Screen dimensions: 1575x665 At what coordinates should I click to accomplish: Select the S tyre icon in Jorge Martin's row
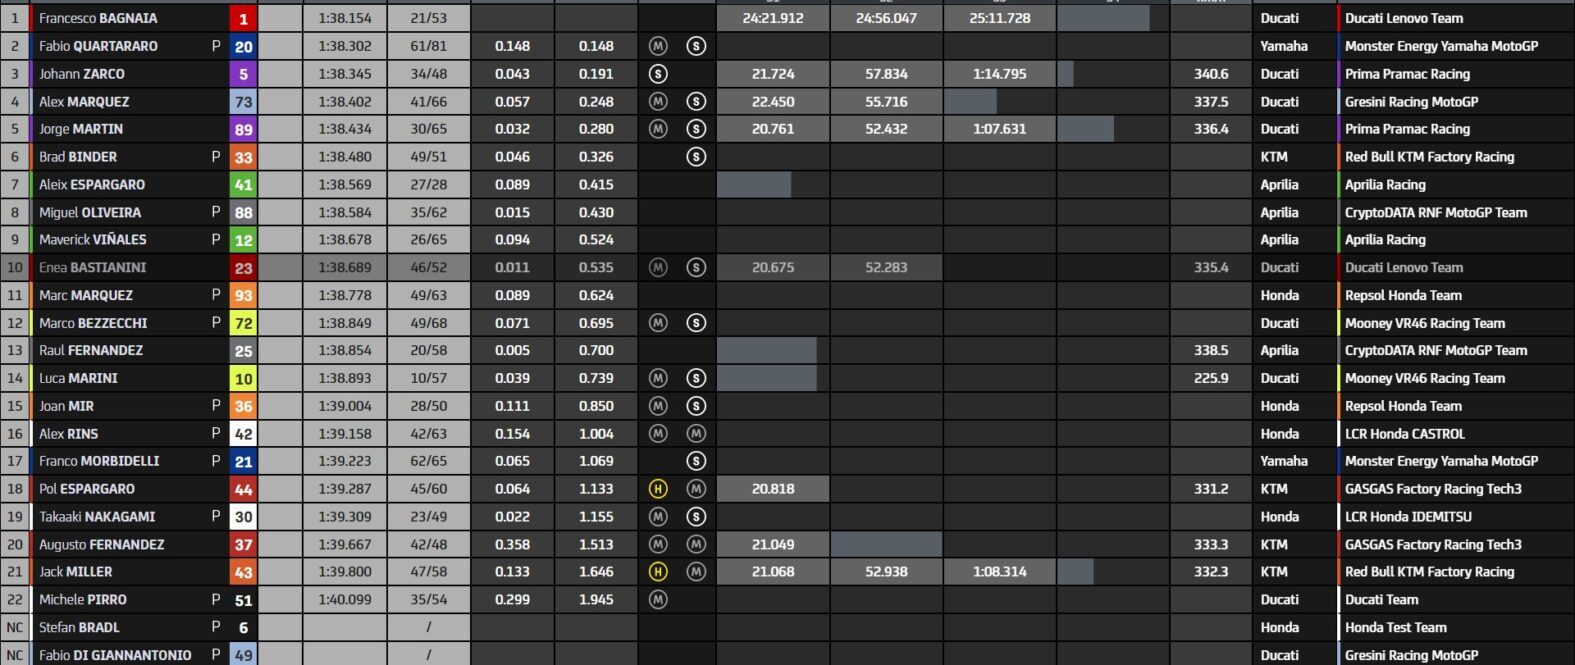pos(696,129)
